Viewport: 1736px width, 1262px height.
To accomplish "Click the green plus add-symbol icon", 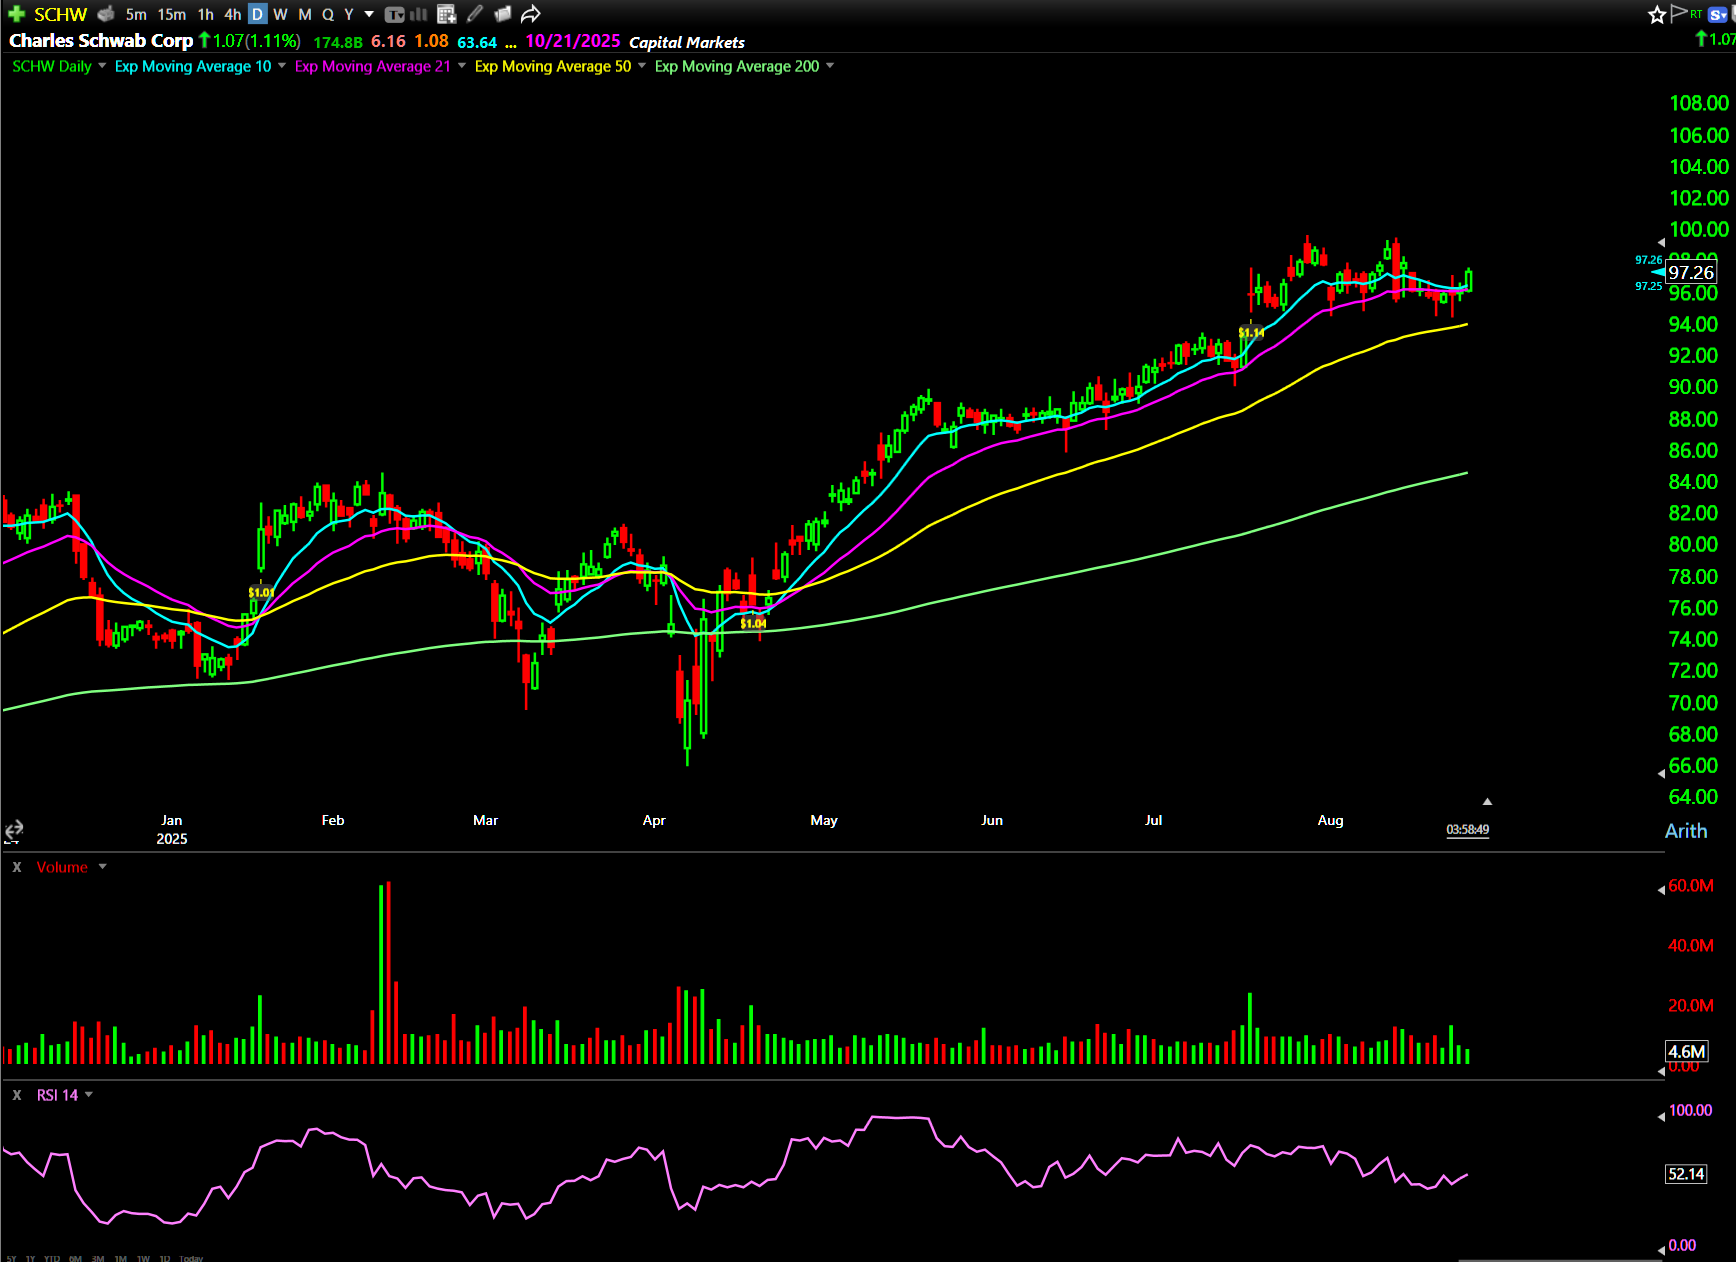I will click(x=16, y=14).
